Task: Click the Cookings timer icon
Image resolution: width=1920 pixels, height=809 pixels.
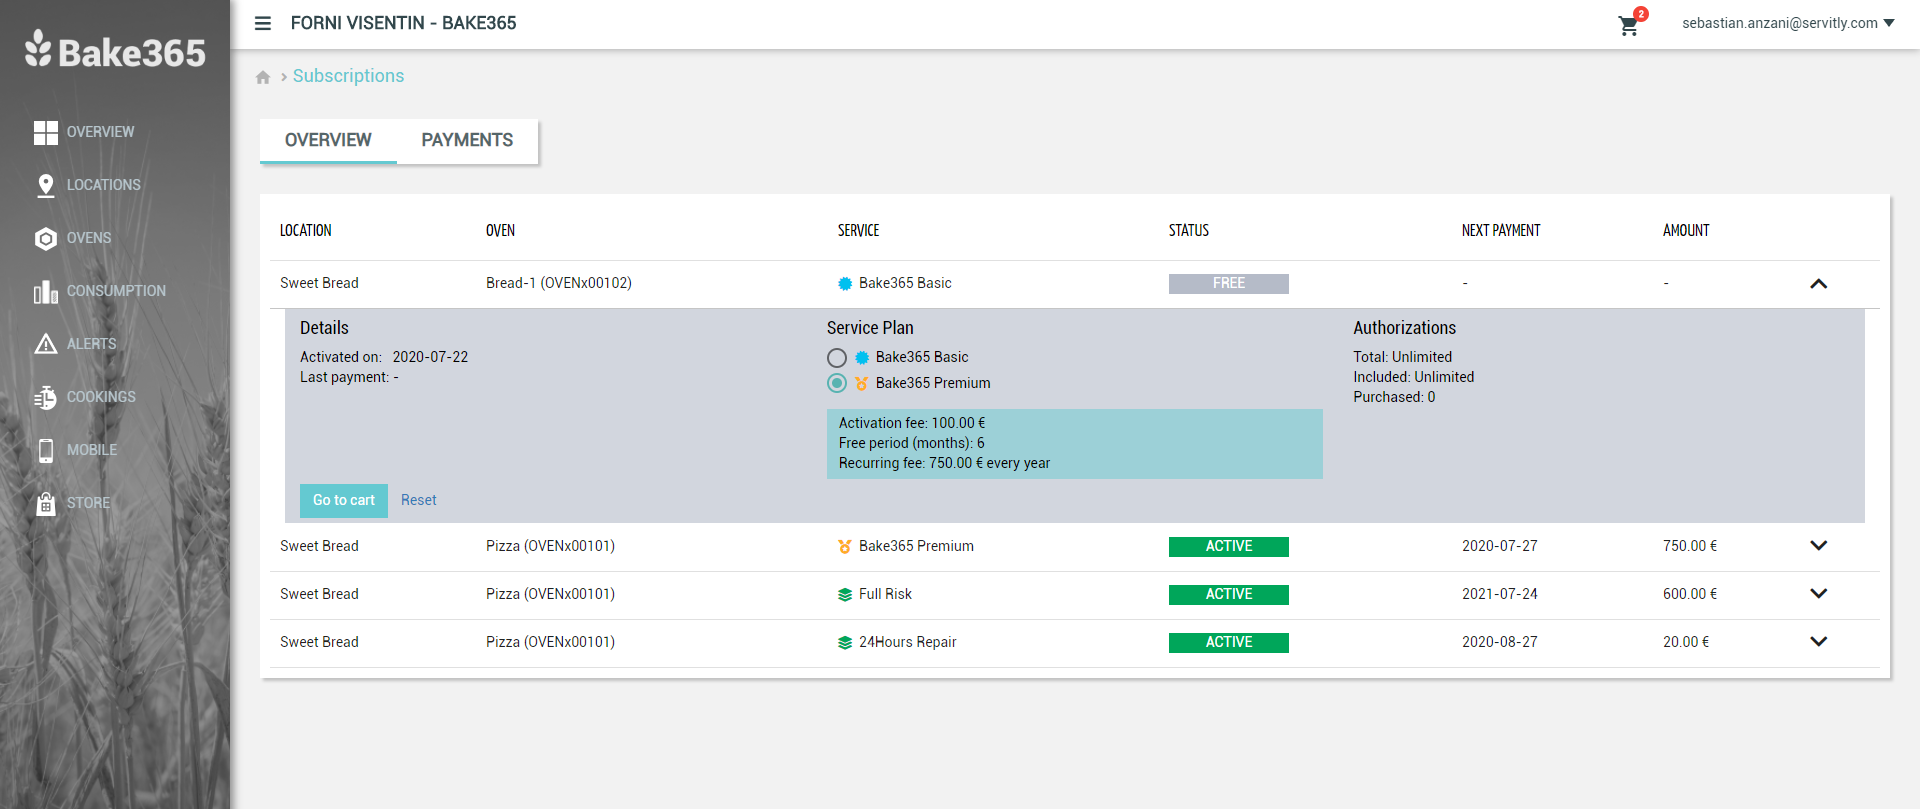Action: pos(46,397)
